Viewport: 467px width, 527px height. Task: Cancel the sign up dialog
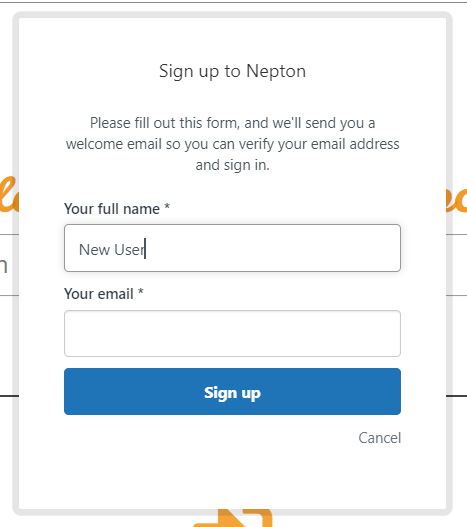pyautogui.click(x=380, y=438)
